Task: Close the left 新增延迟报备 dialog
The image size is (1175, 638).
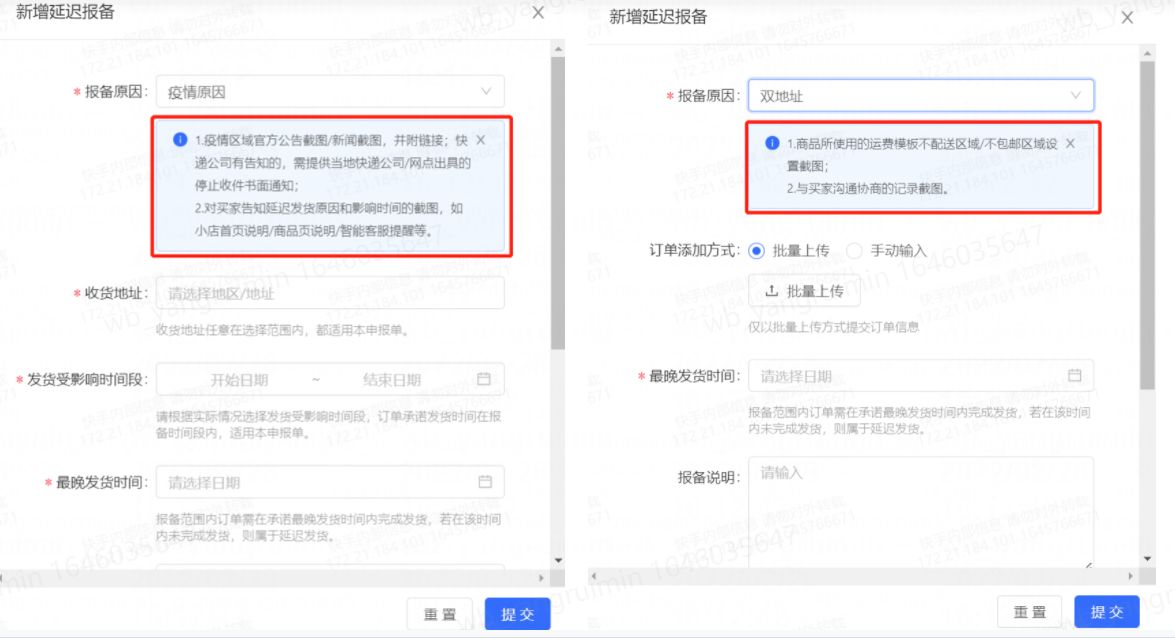Action: [x=537, y=13]
